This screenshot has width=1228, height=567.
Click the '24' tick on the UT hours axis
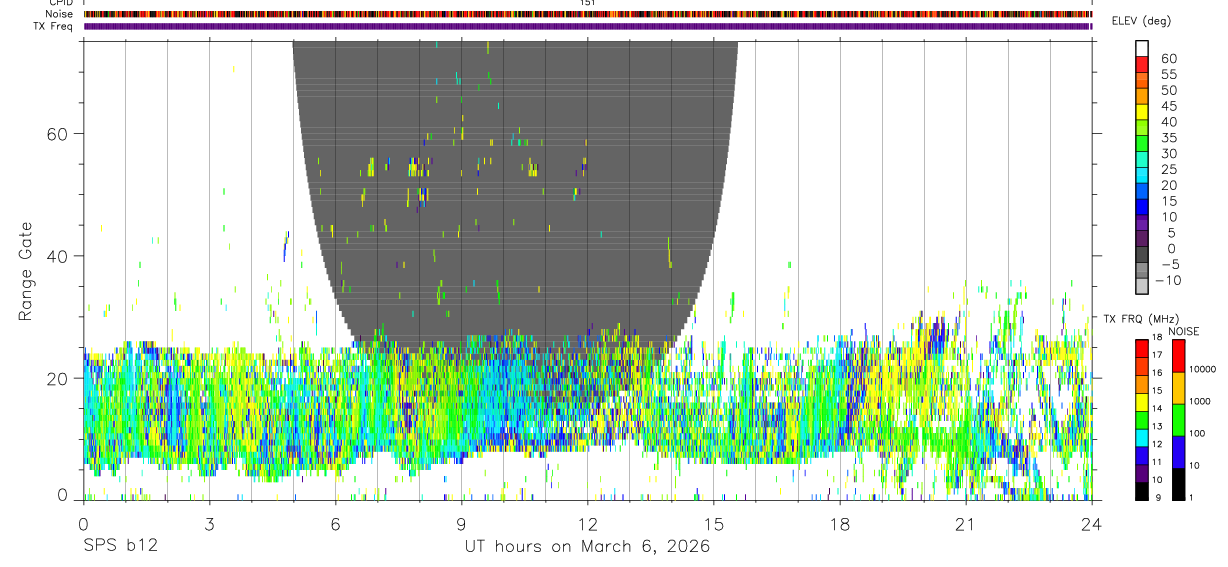1092,524
